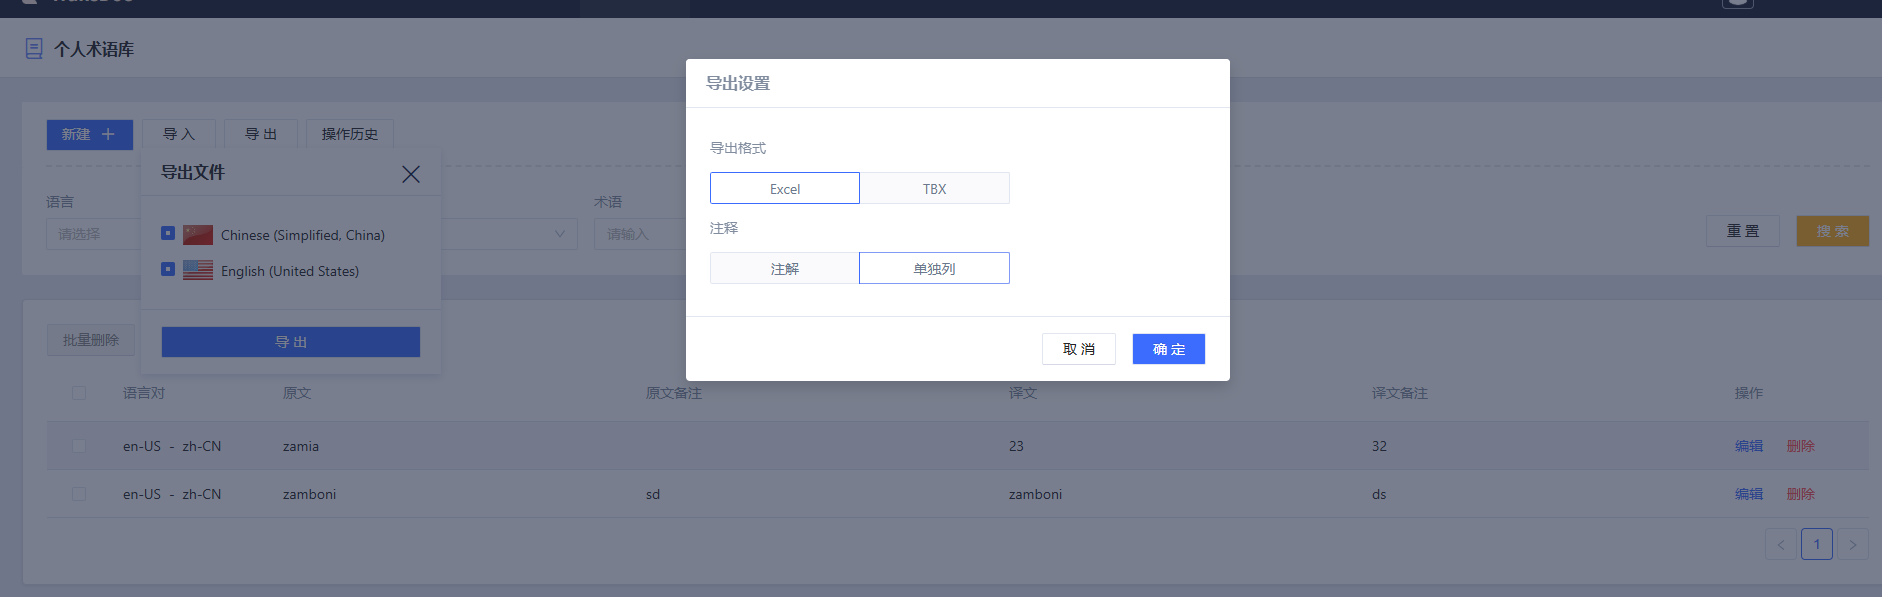Go to previous page arrow
Screen dimensions: 1882x597
click(x=1781, y=544)
